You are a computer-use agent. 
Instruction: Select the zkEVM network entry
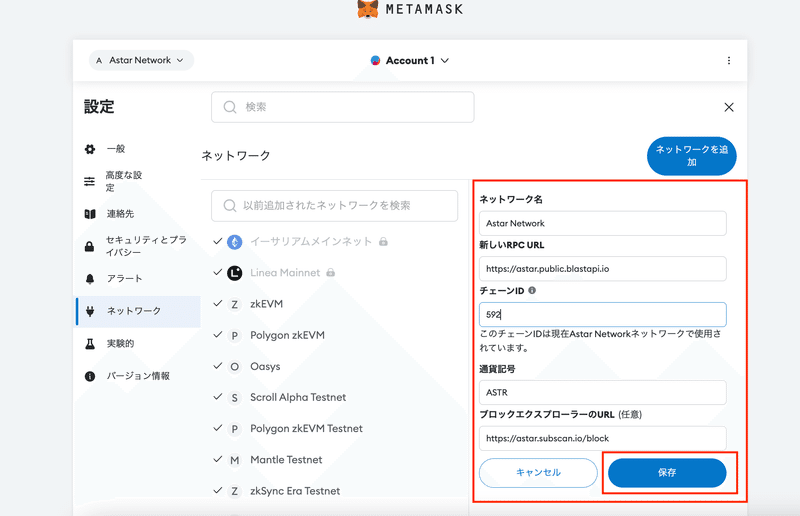pos(266,304)
